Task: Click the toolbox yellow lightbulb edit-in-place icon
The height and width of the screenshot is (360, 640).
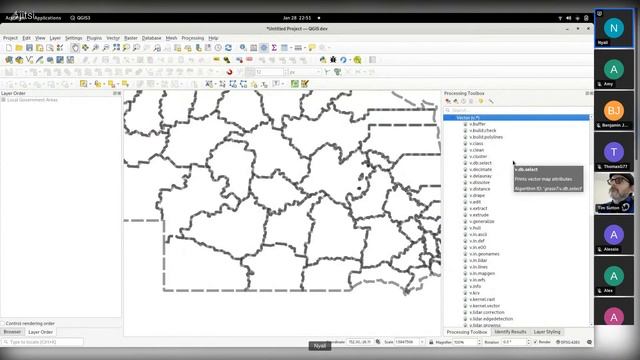Action: click(x=481, y=101)
